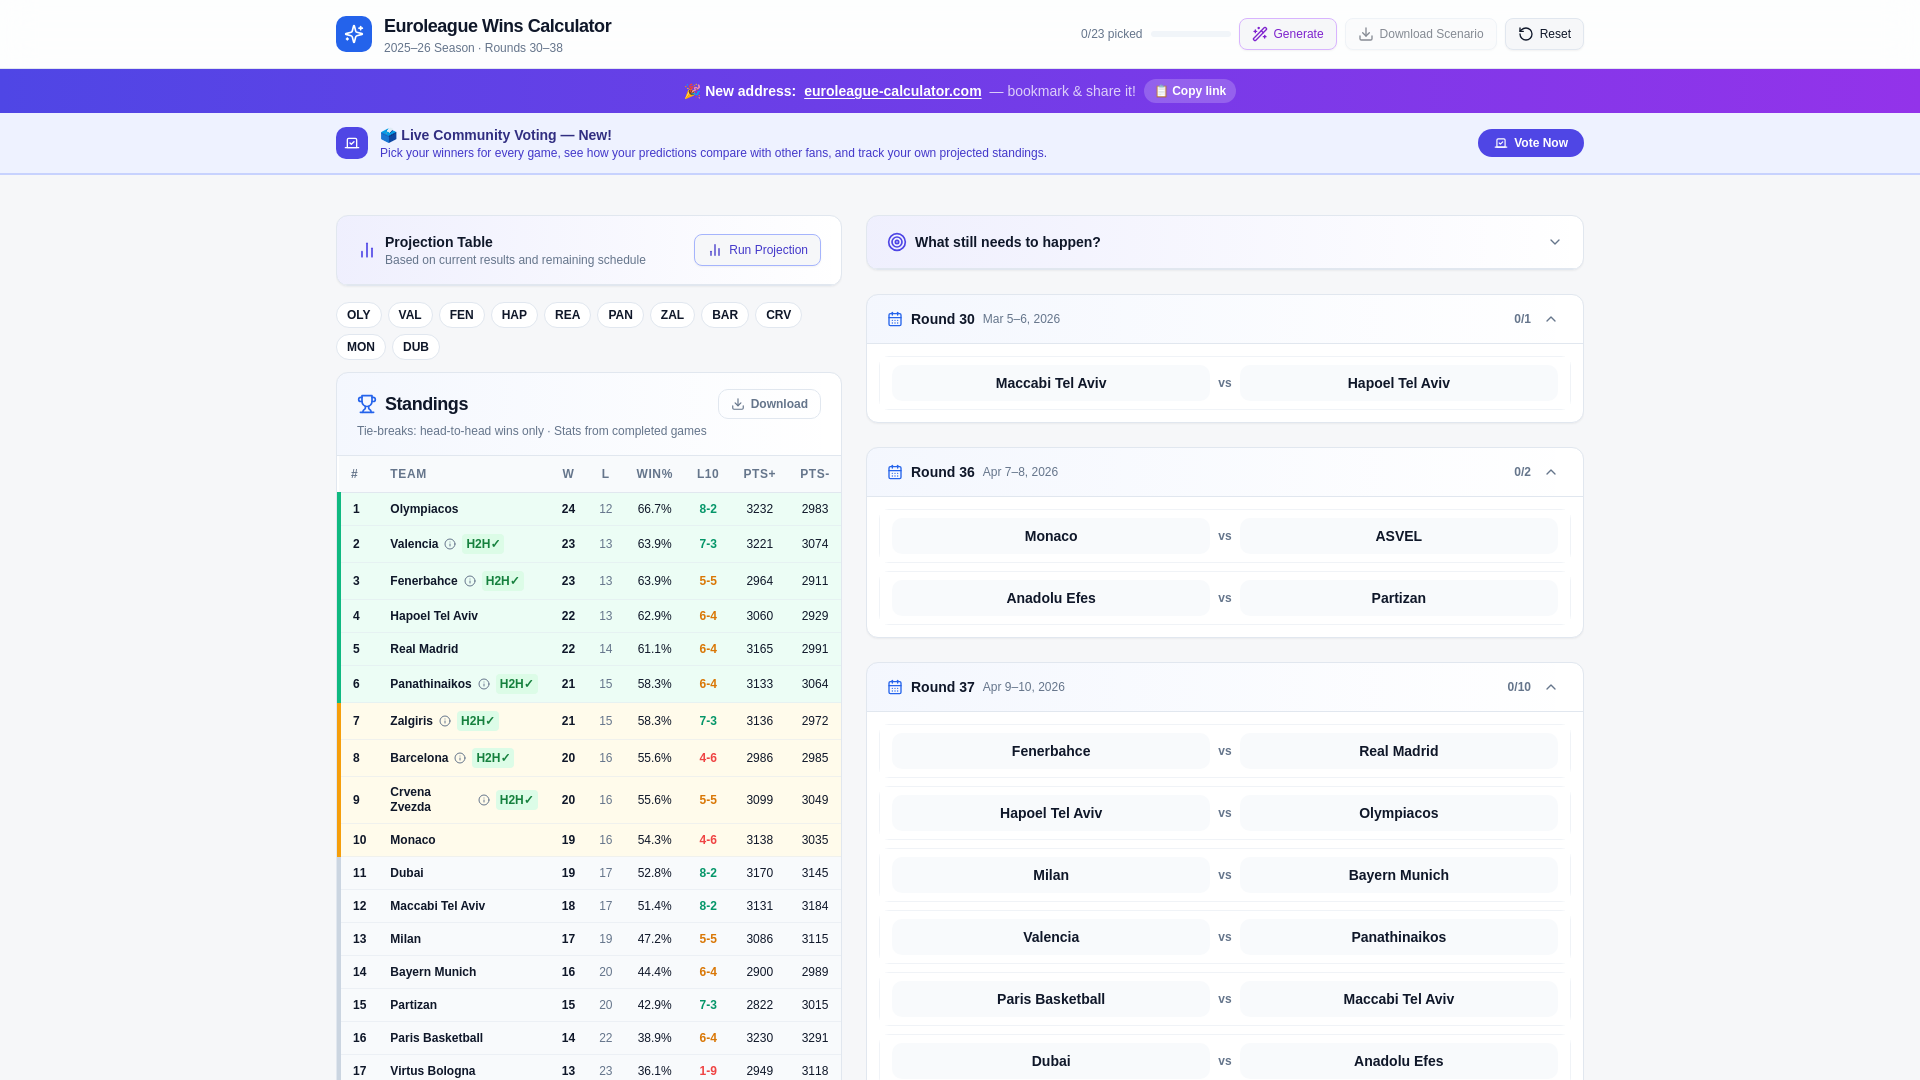Pick Real Madrid against Fenerbahce

(1397, 751)
